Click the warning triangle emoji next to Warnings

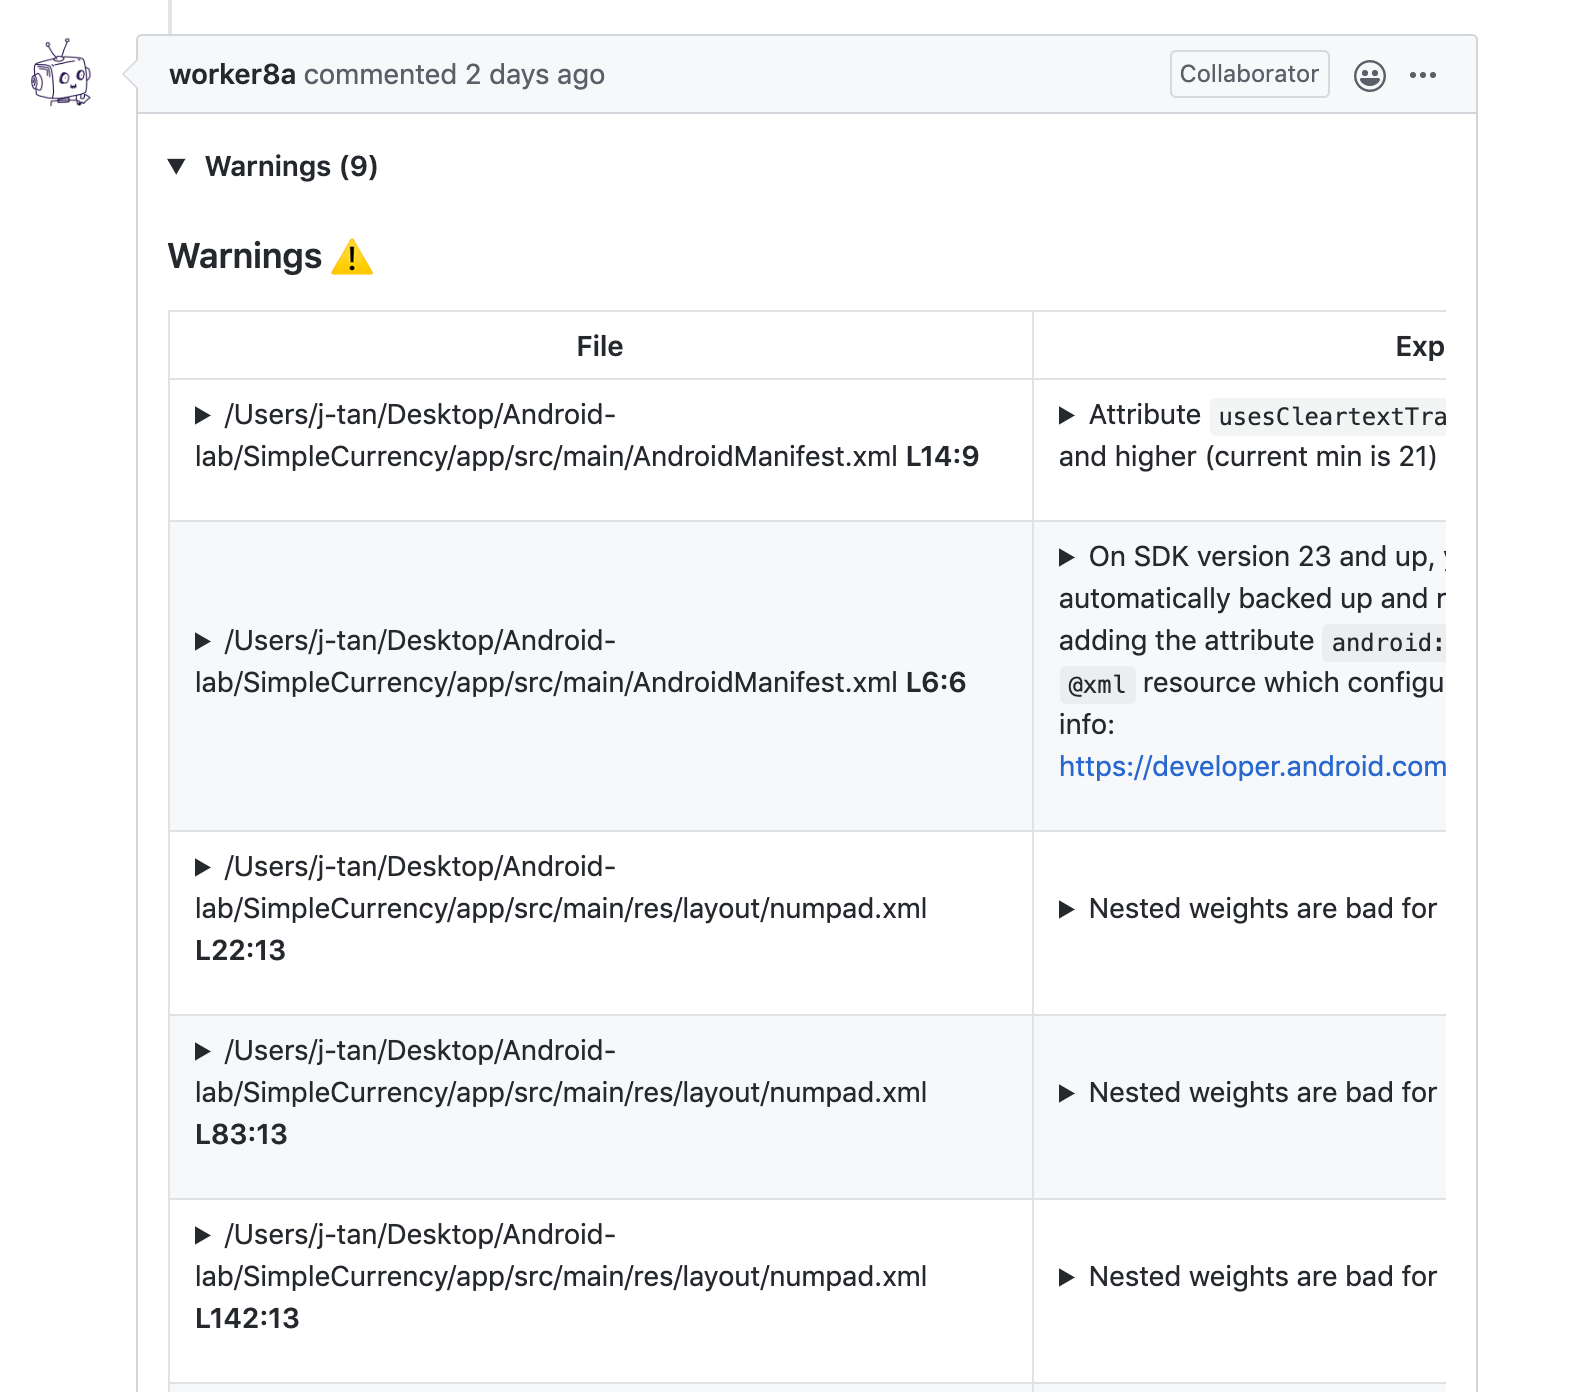point(352,257)
